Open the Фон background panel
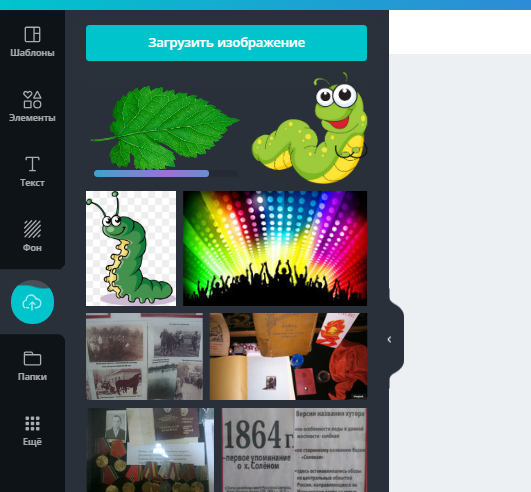 32,236
